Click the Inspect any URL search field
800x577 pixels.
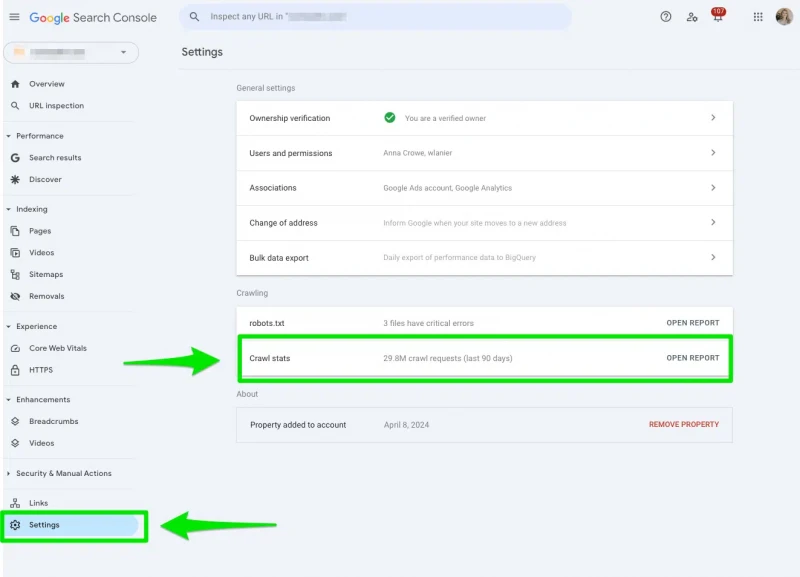(376, 17)
